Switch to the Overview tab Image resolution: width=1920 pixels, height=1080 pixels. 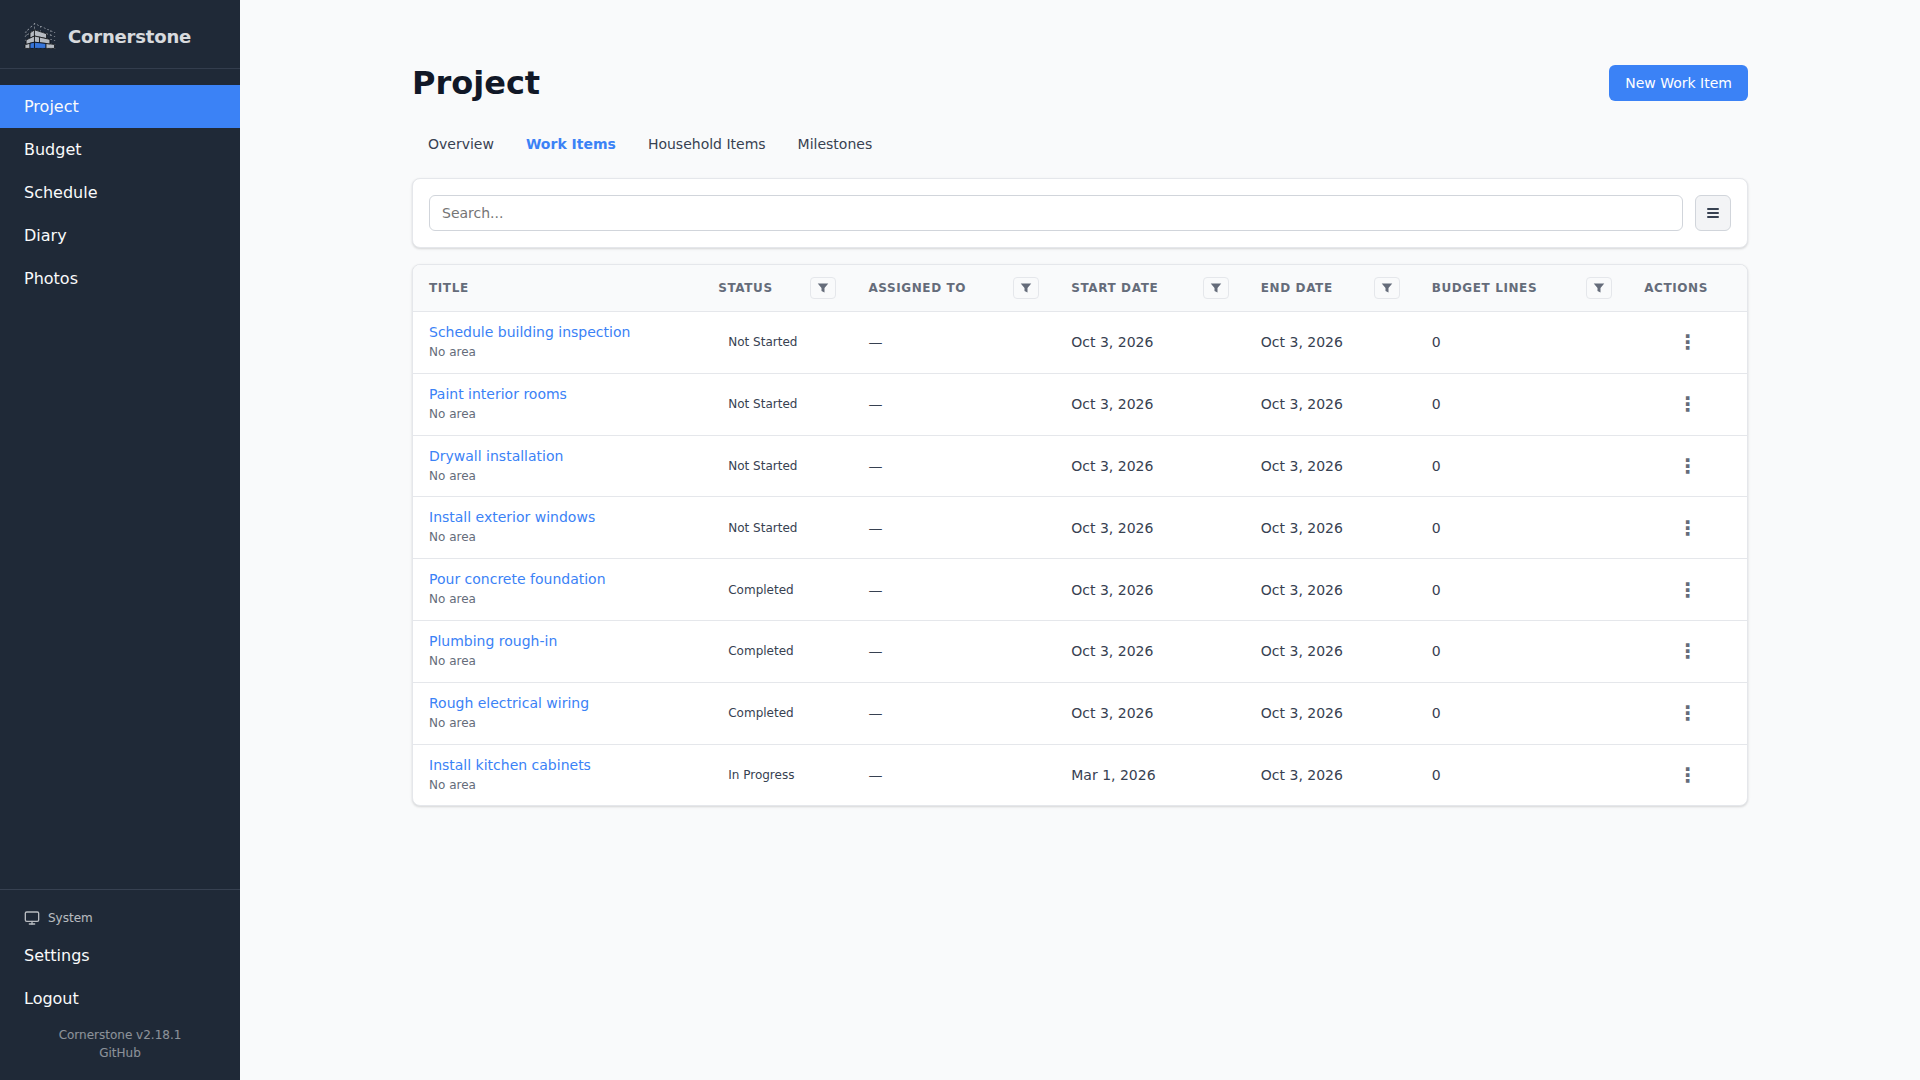point(461,144)
